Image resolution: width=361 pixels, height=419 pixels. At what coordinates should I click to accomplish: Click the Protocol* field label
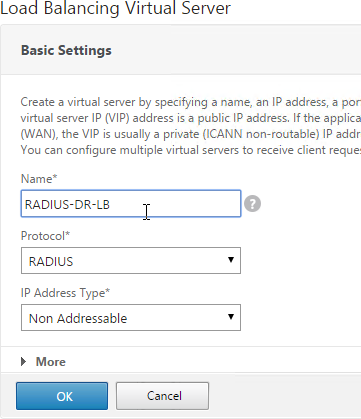click(45, 236)
